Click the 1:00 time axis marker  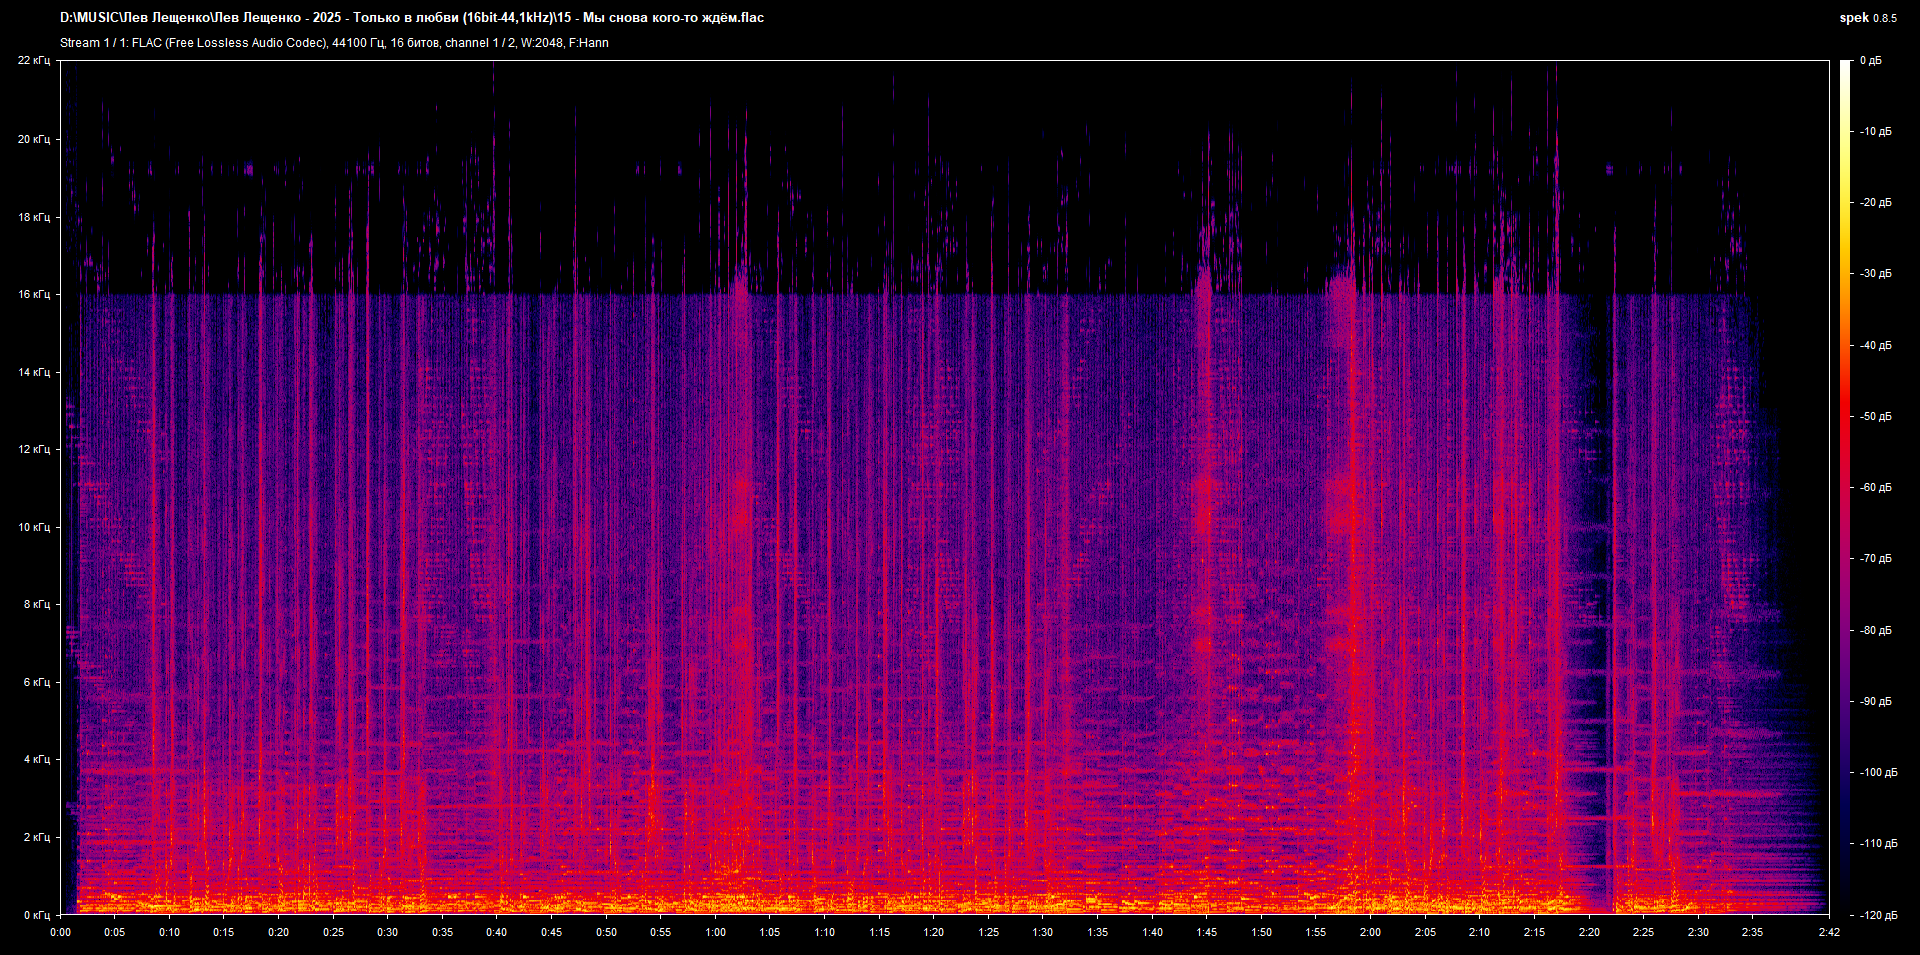[715, 932]
